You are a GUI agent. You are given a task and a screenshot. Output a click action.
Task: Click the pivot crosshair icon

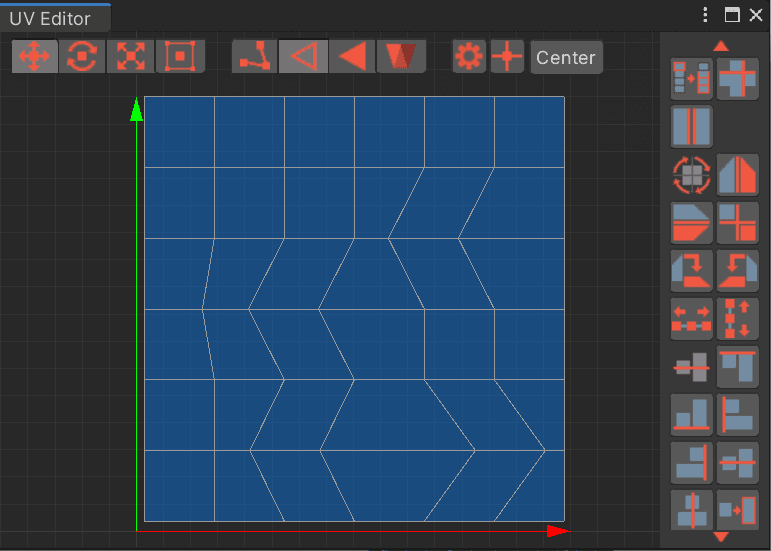tap(507, 57)
